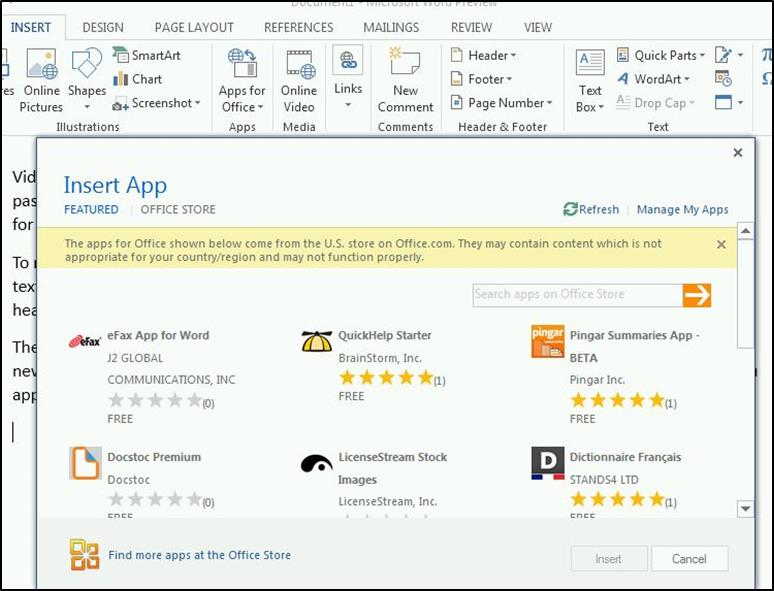774x591 pixels.
Task: Click the dialog scroll down arrow
Action: click(x=745, y=508)
